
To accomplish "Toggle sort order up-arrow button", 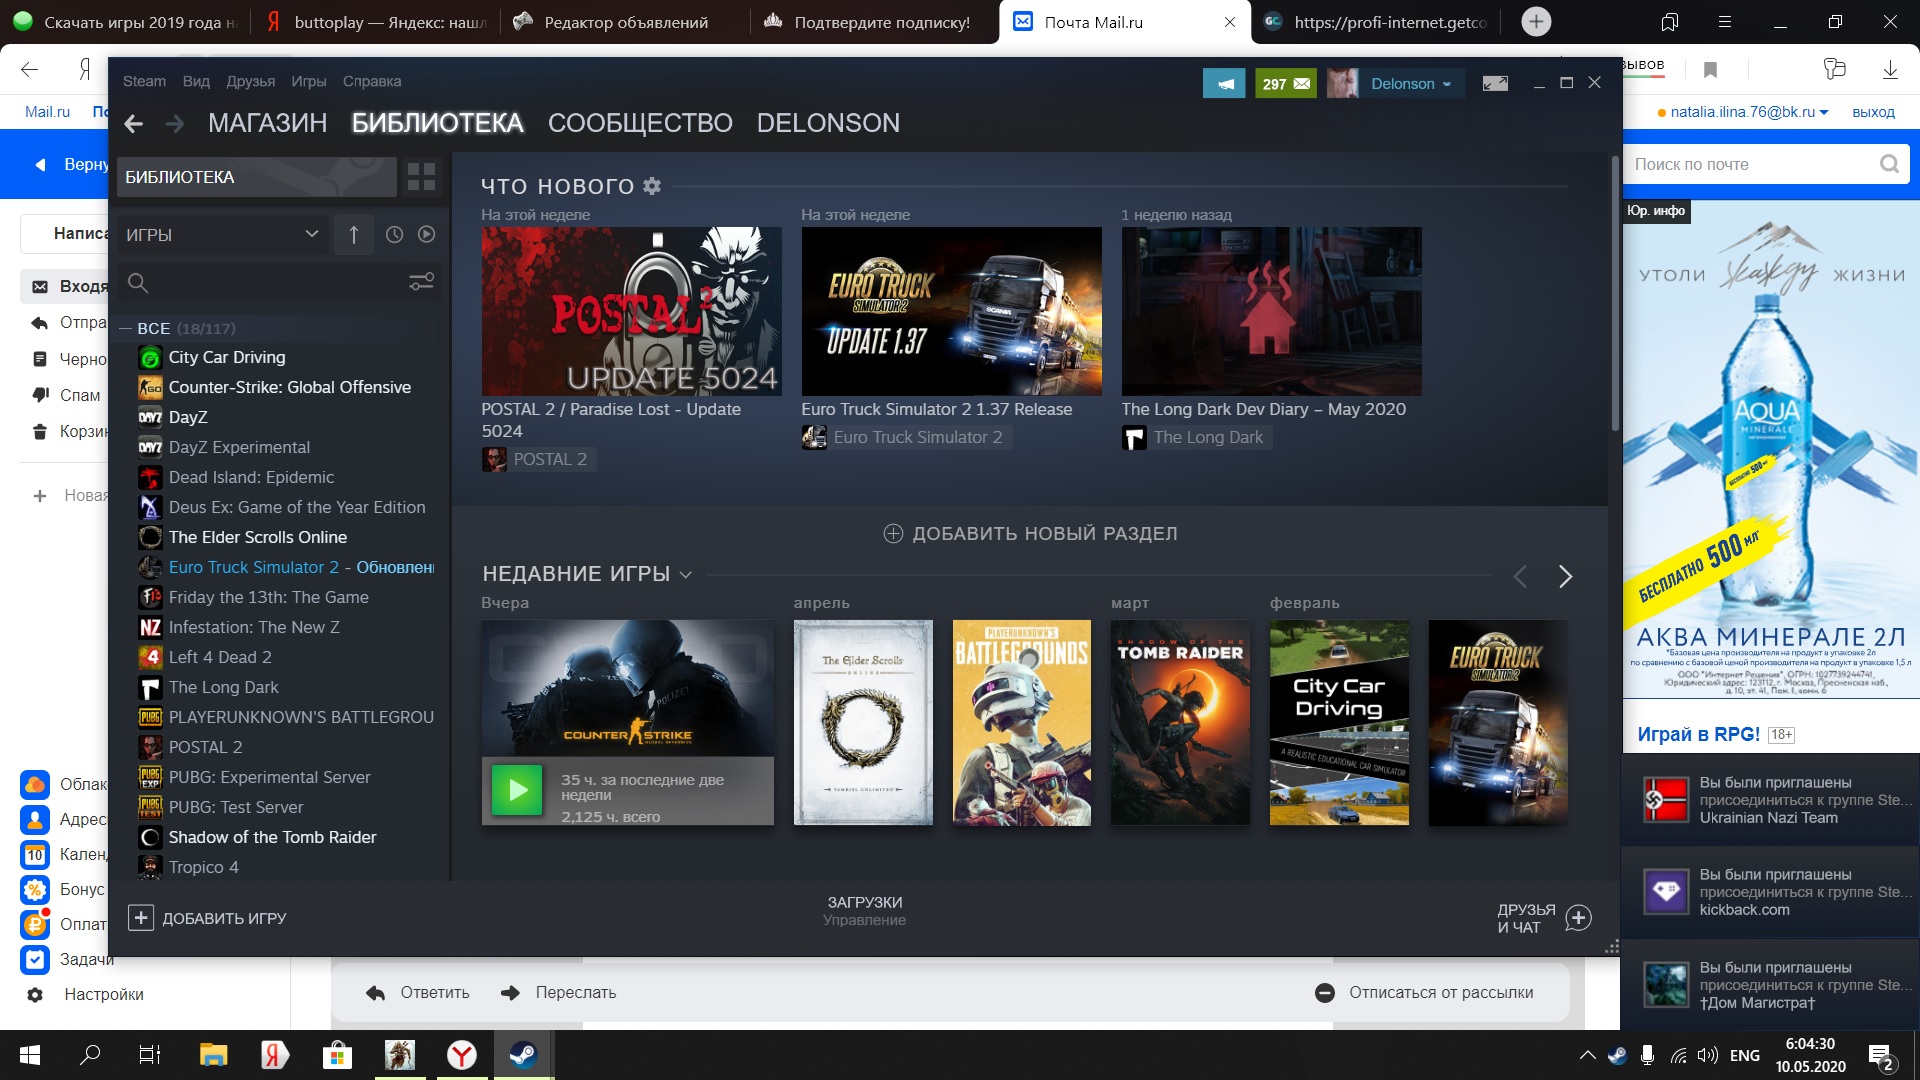I will pos(353,234).
